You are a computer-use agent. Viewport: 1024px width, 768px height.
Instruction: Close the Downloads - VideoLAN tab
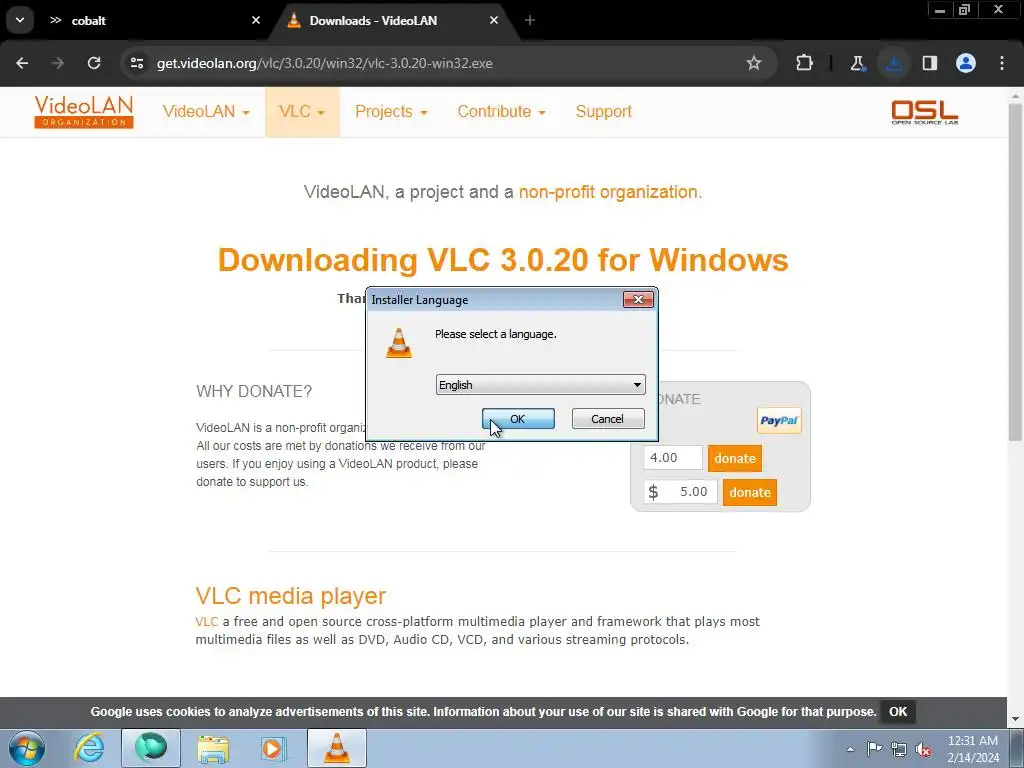(494, 20)
